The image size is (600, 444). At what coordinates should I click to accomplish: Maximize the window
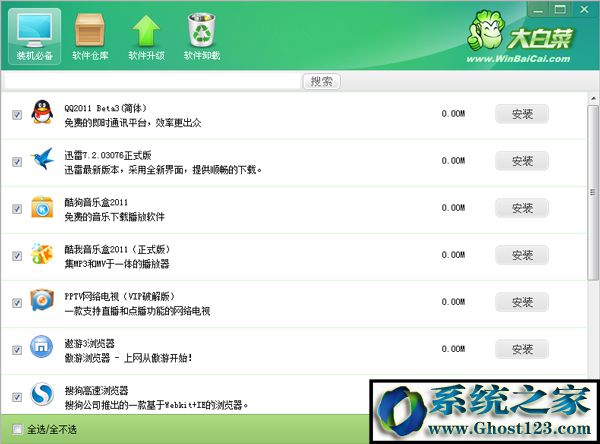tap(560, 10)
